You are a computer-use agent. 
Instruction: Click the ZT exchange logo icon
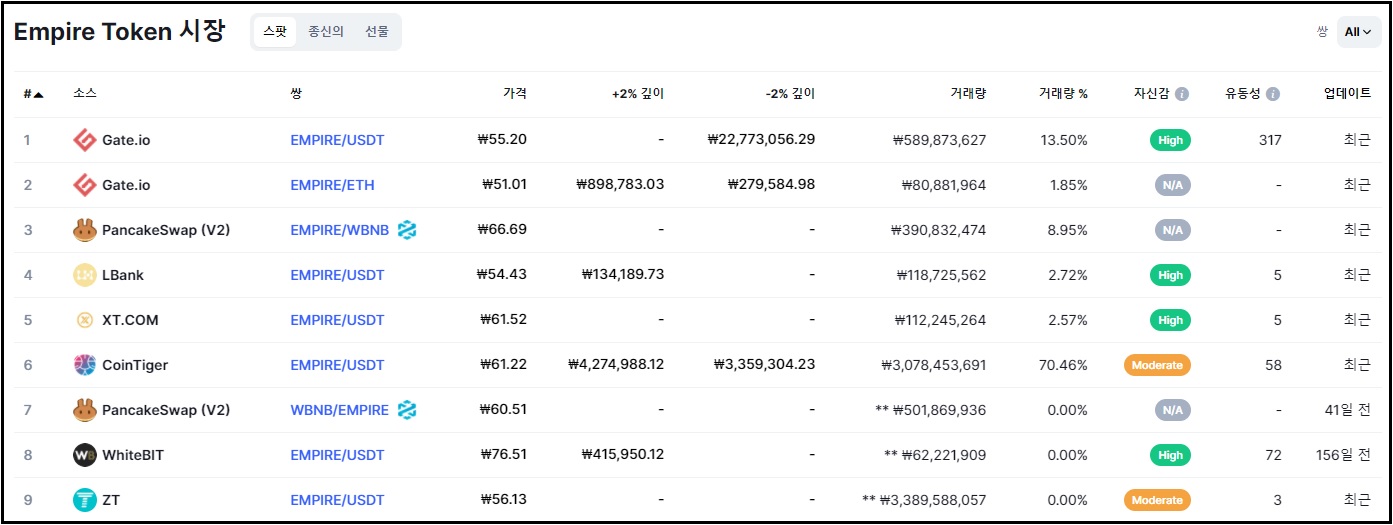pyautogui.click(x=85, y=500)
